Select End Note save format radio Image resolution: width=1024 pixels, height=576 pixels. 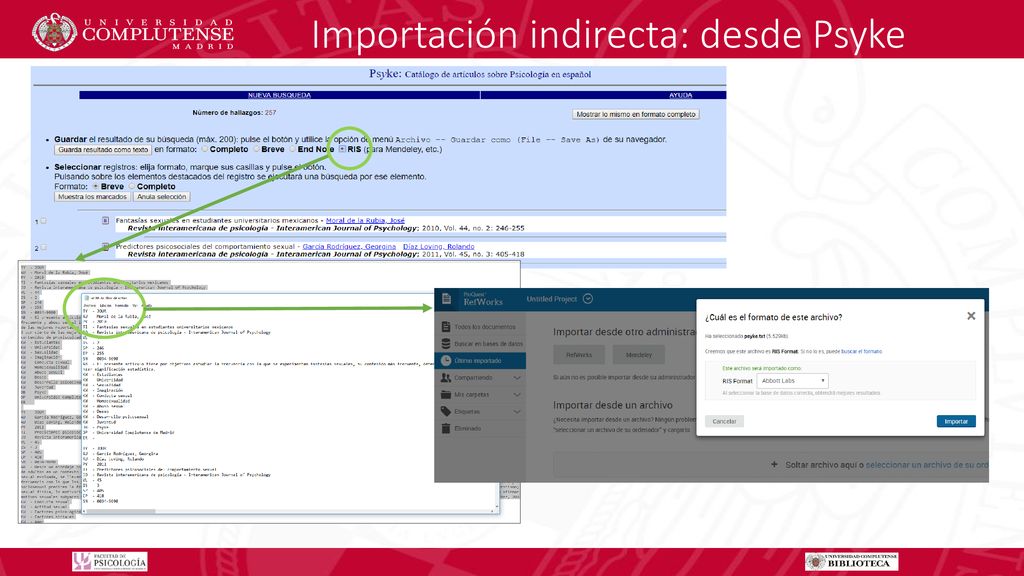[x=293, y=149]
